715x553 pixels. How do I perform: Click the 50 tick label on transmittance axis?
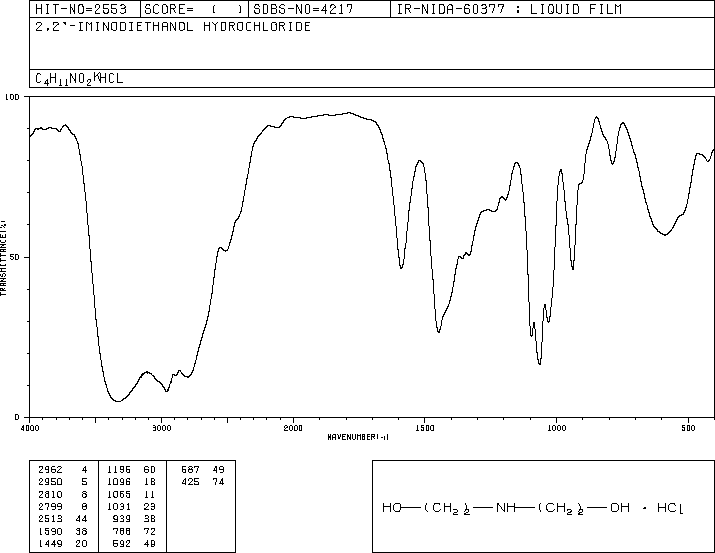tap(15, 257)
